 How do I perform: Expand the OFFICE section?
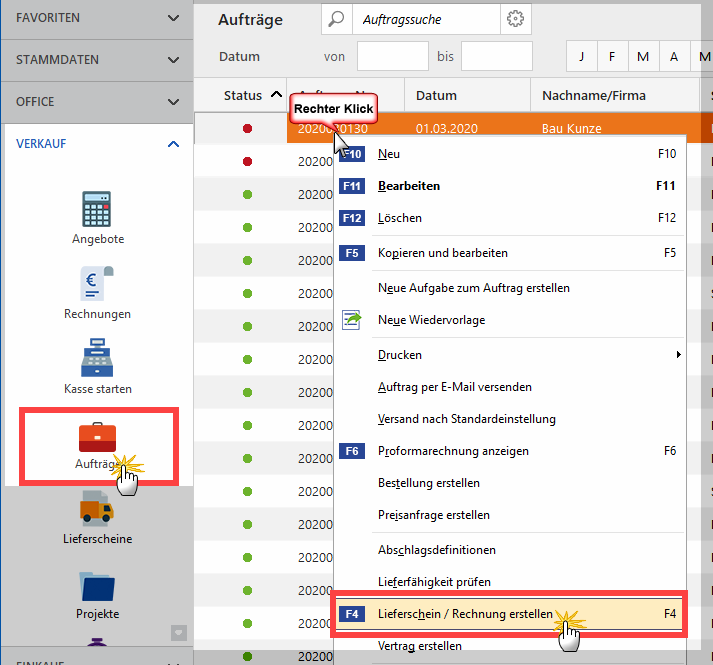97,102
